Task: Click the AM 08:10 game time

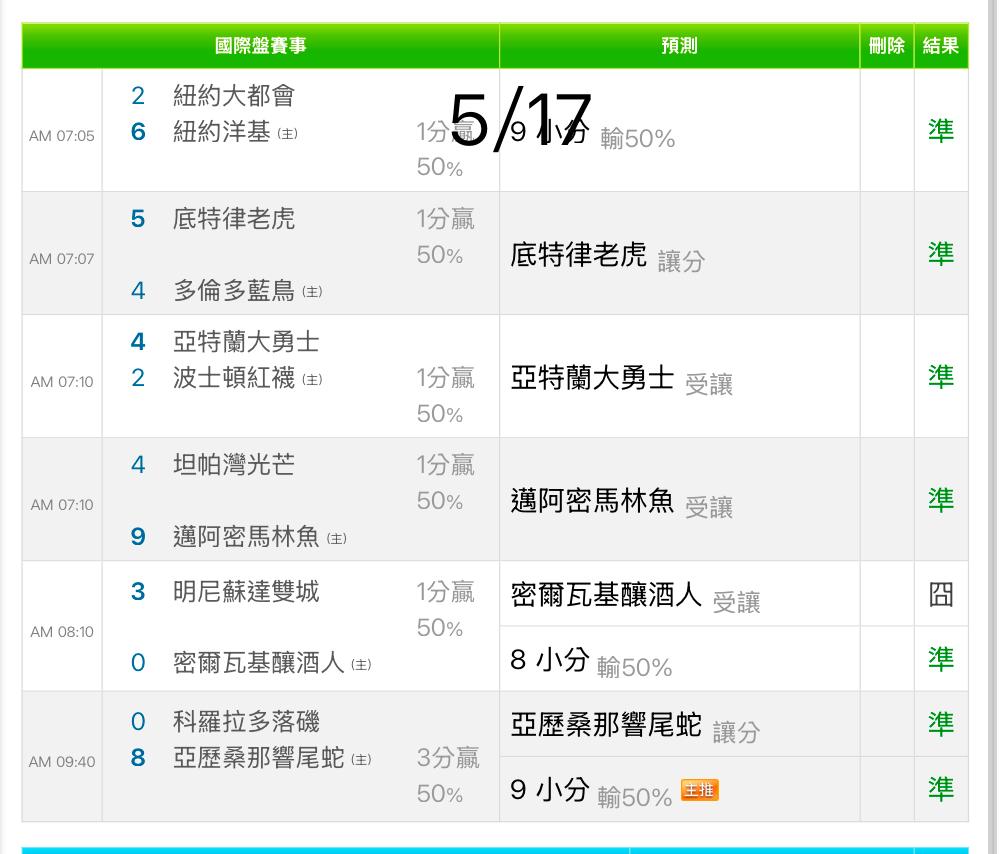Action: [x=62, y=633]
